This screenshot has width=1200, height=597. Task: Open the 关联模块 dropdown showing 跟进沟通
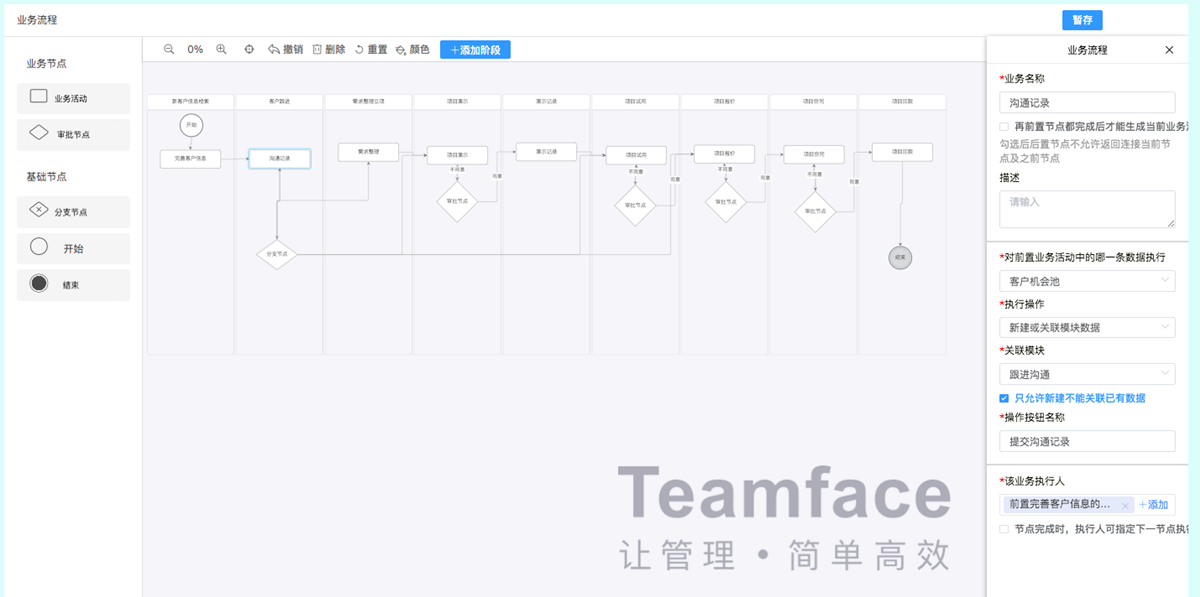1087,374
